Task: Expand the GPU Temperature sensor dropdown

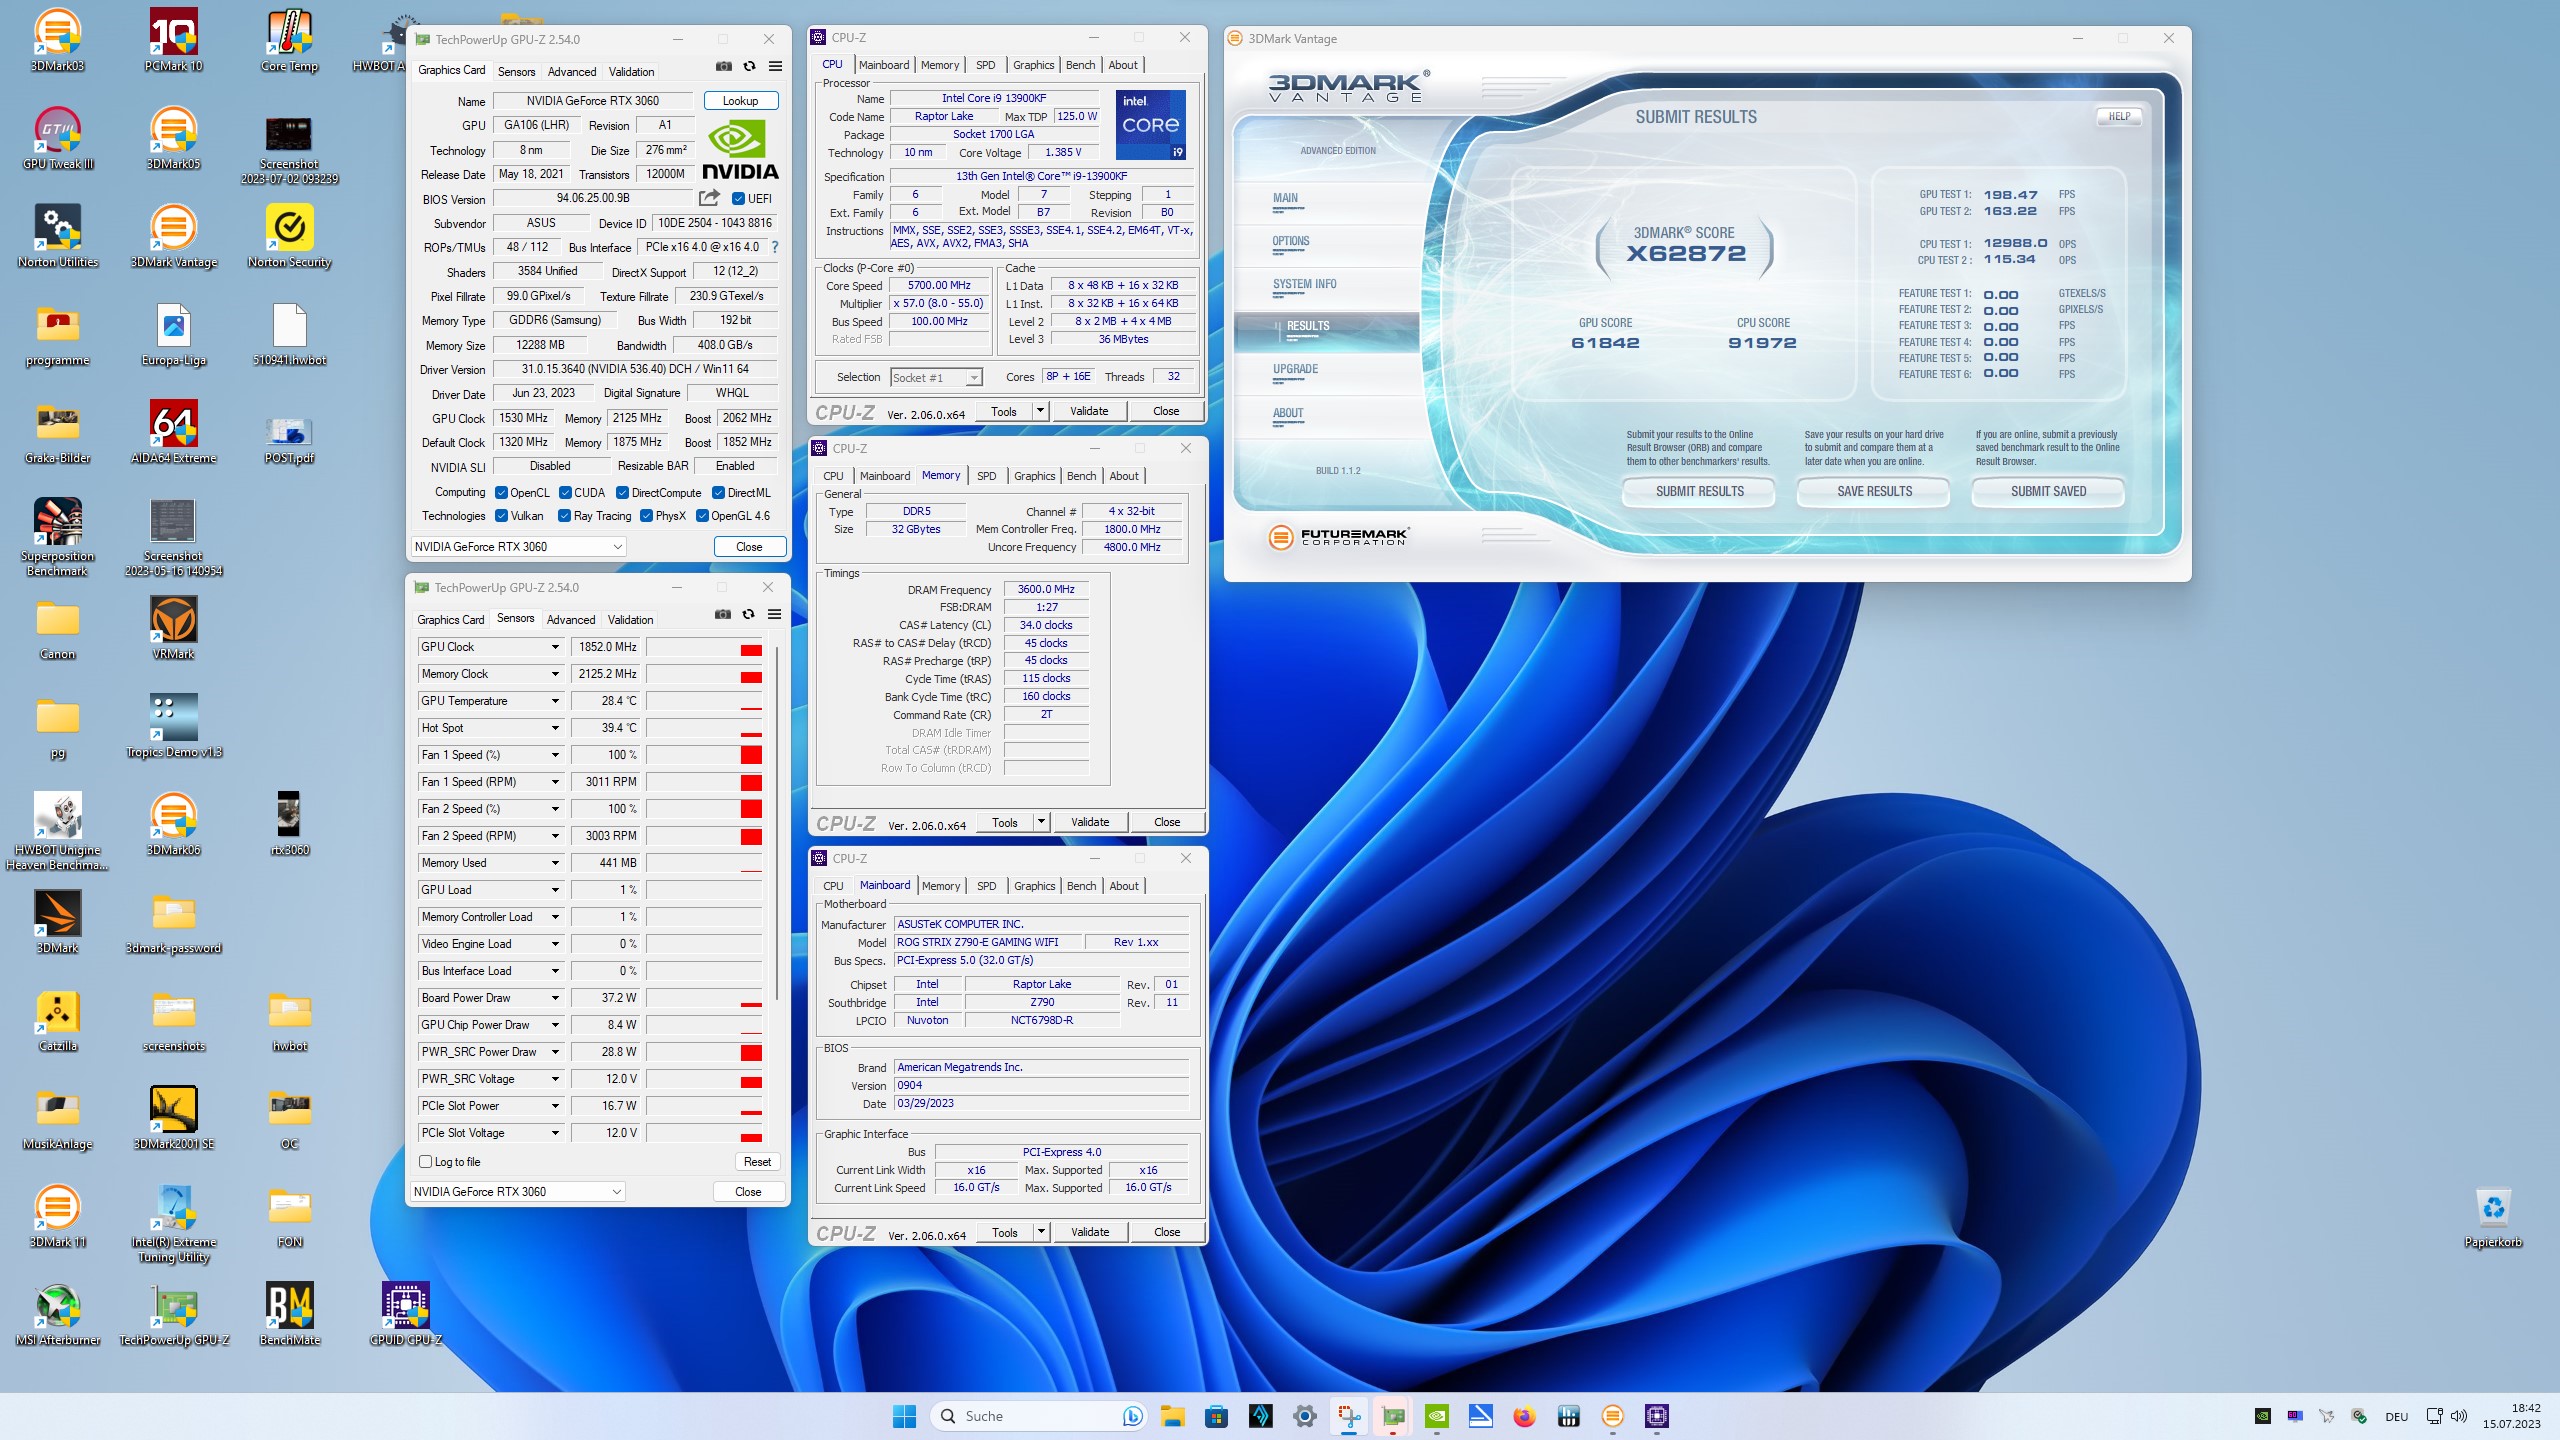Action: pos(555,701)
